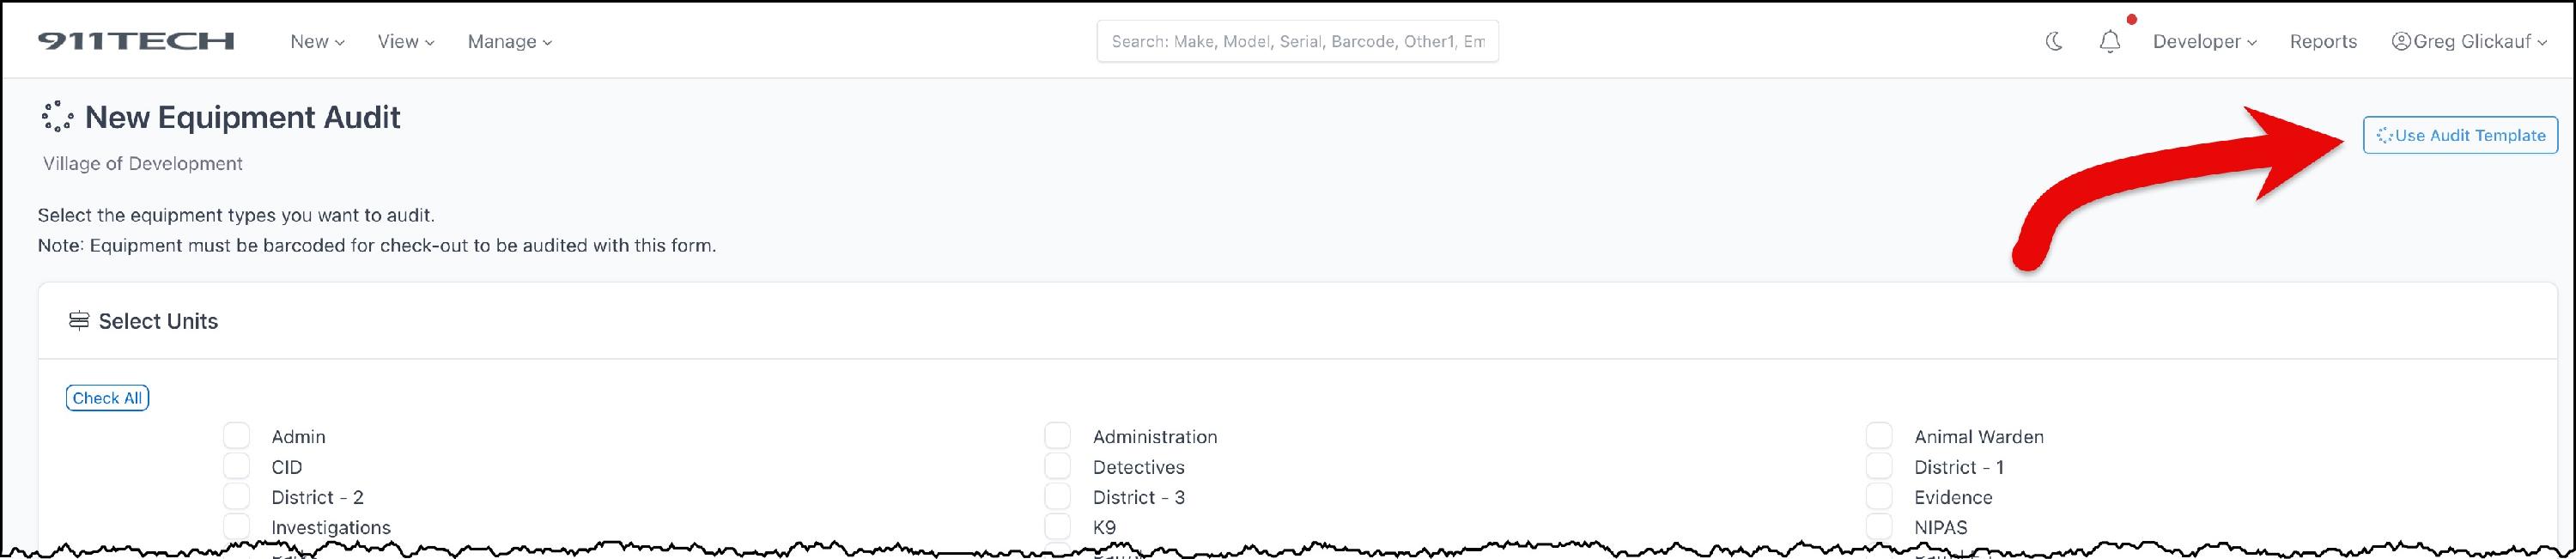Open the Reports page
This screenshot has width=2576, height=559.
[2322, 41]
